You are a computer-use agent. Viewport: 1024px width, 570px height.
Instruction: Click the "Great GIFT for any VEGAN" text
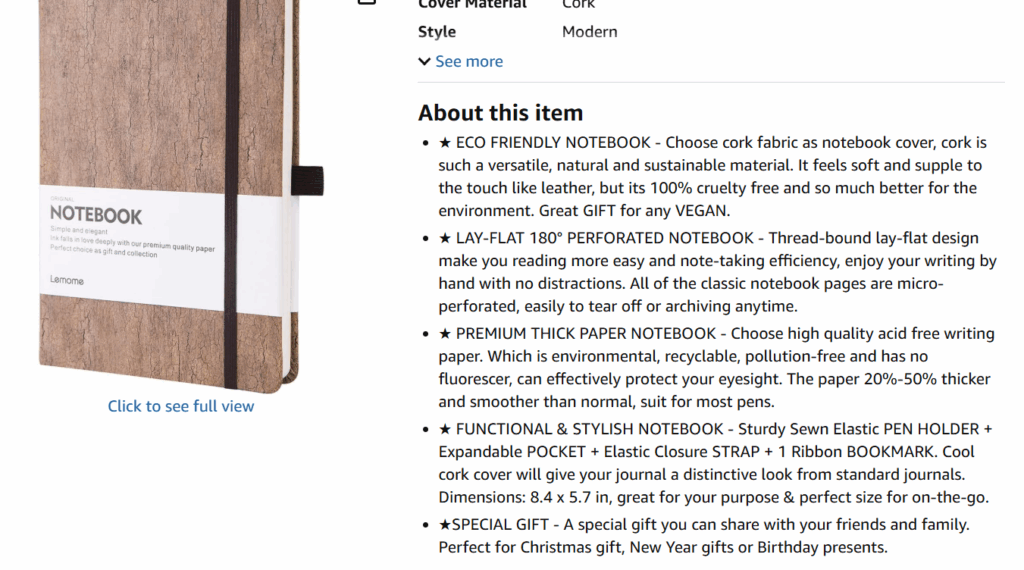pyautogui.click(x=635, y=211)
